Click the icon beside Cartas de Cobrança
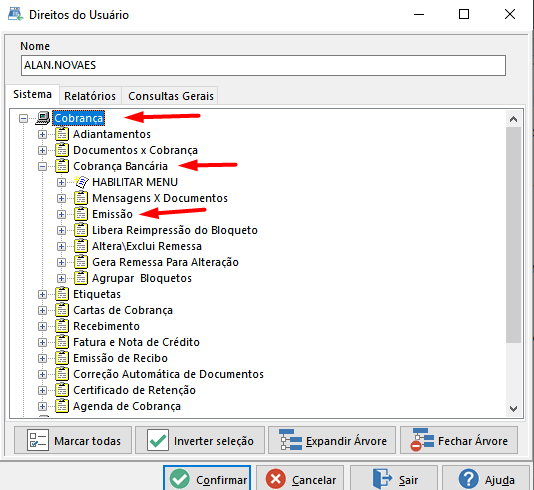This screenshot has width=534, height=490. click(x=62, y=310)
